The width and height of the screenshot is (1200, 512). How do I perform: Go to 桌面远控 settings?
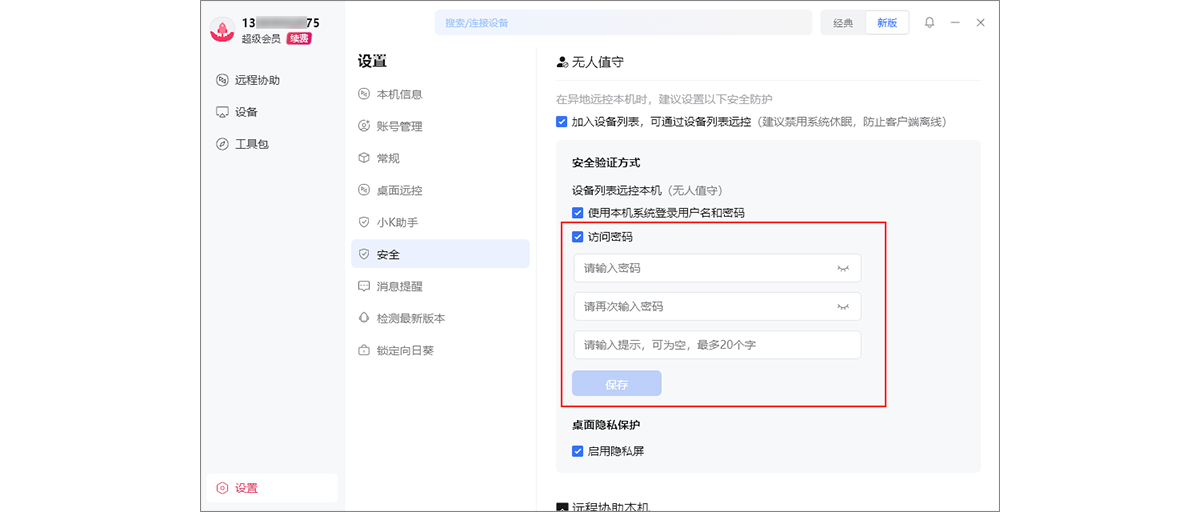pos(399,190)
